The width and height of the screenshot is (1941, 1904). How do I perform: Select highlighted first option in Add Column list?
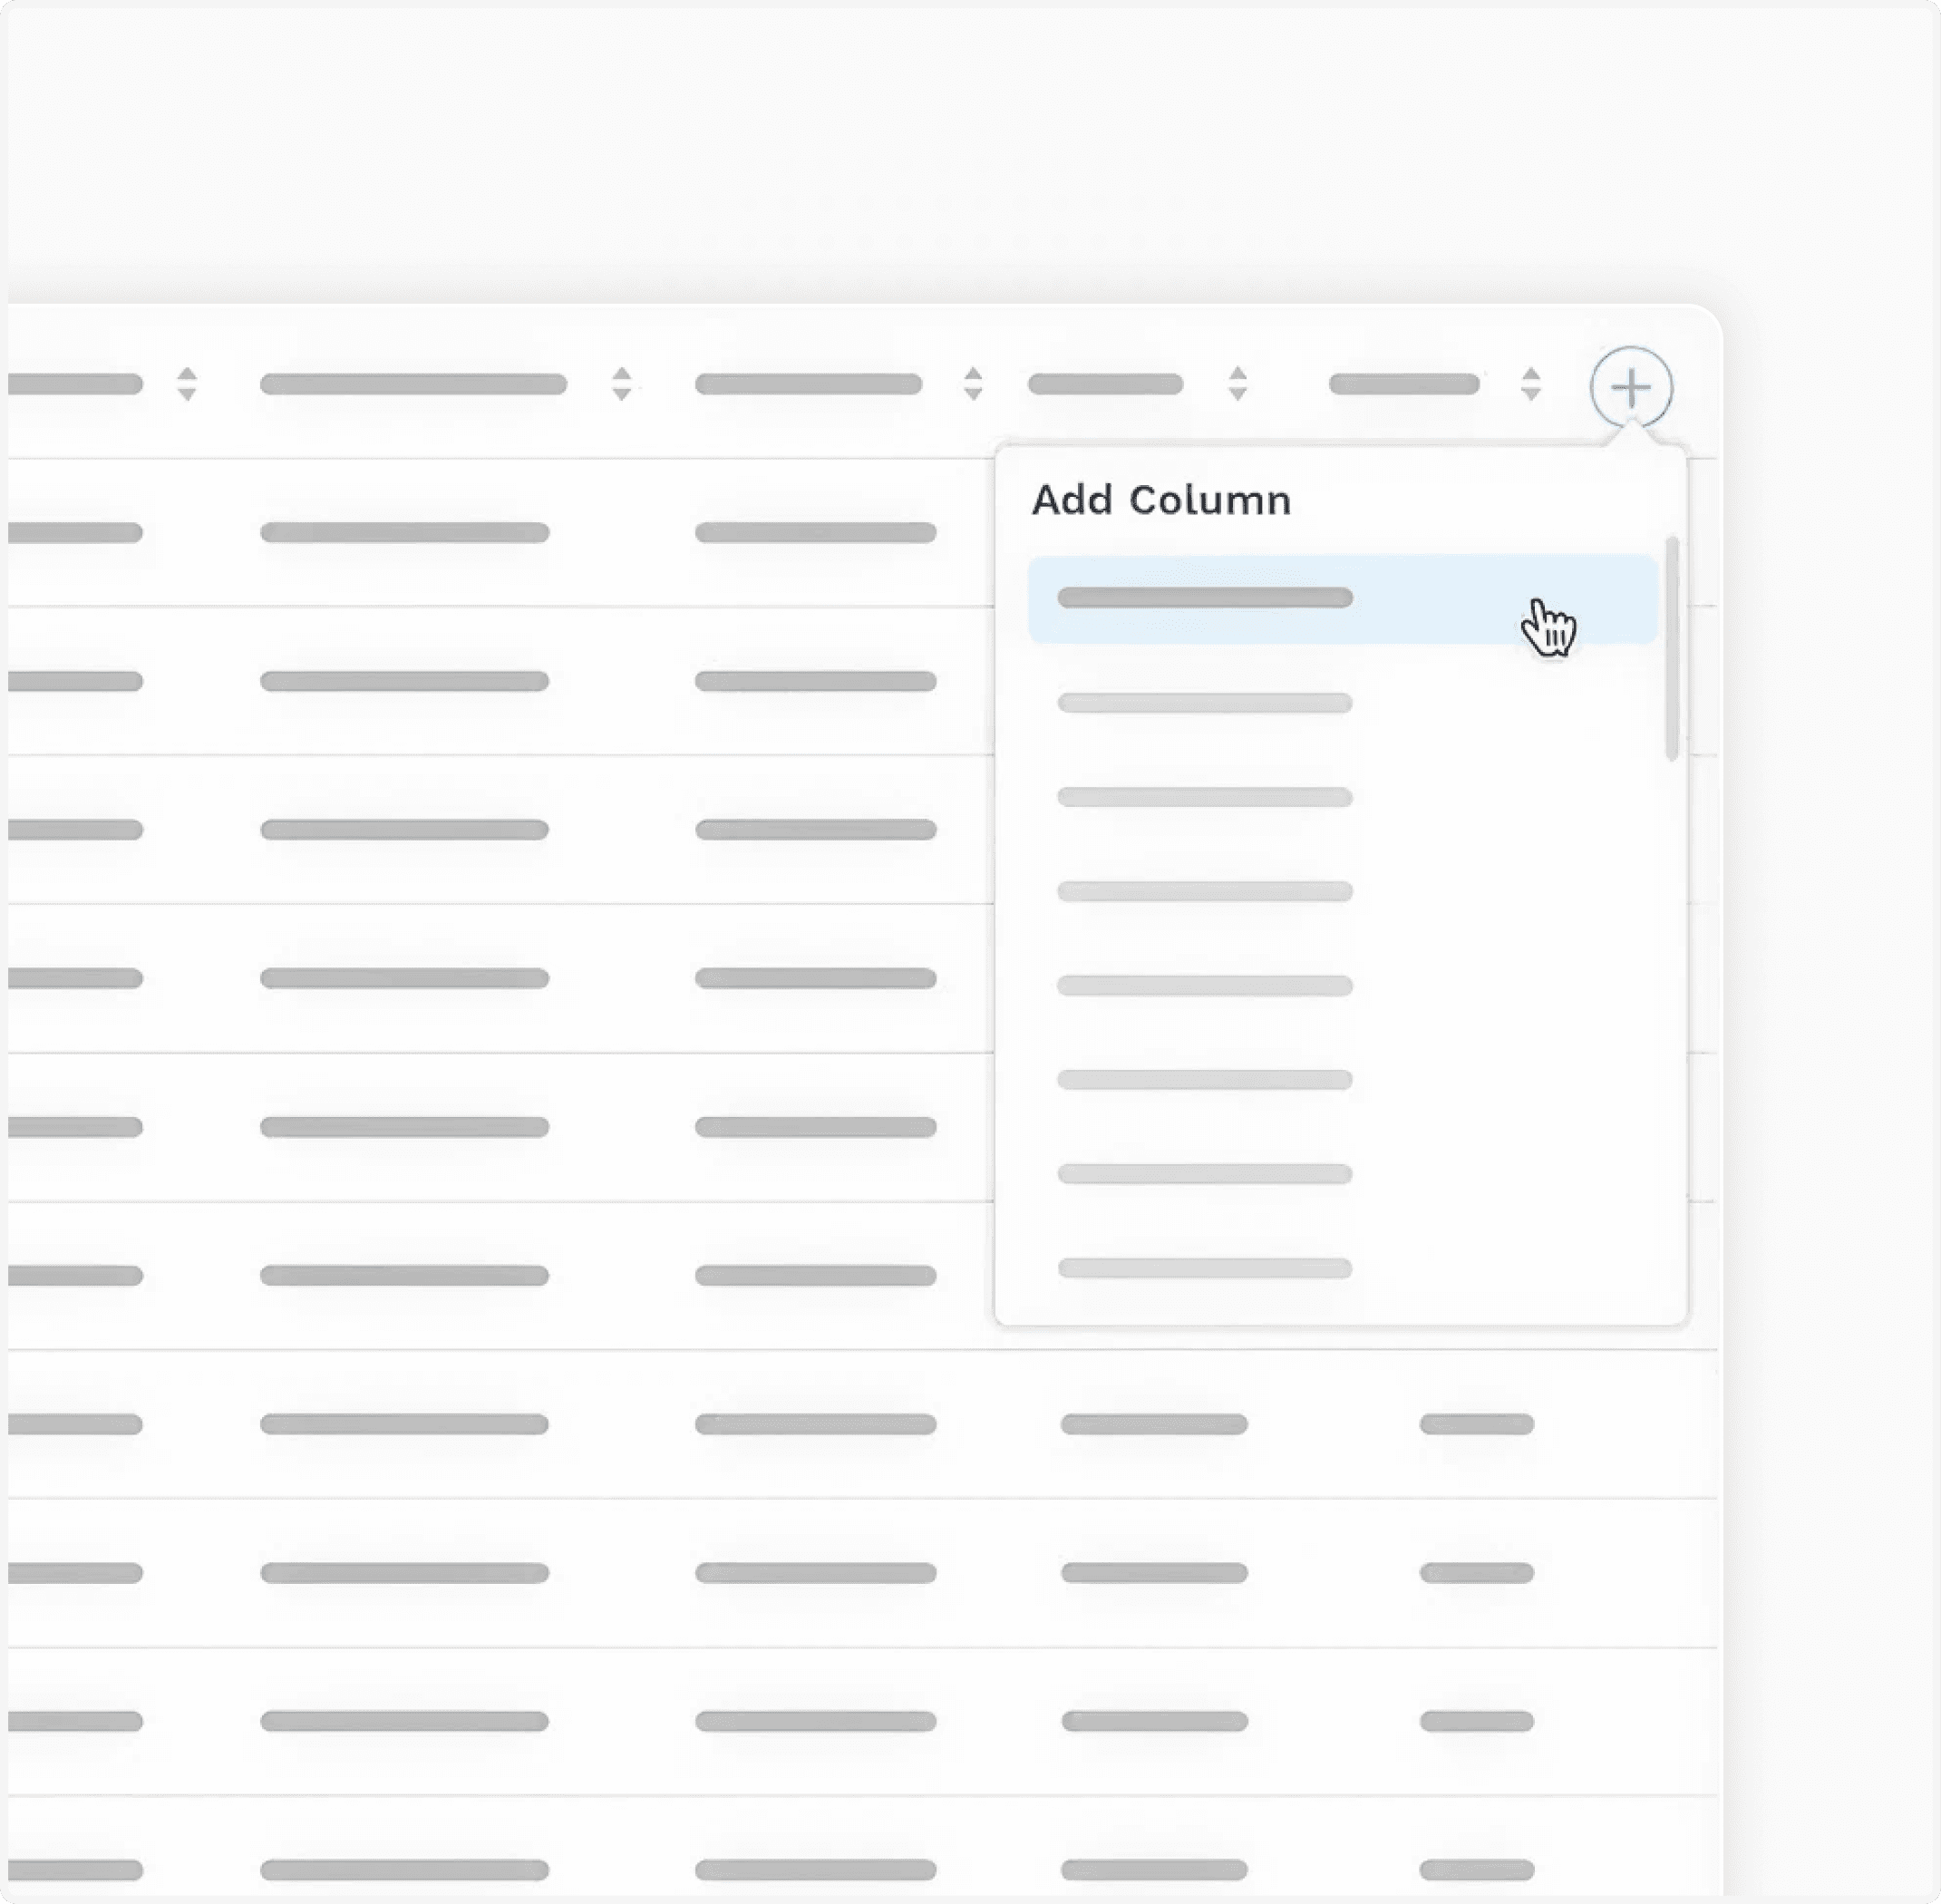click(x=1204, y=598)
